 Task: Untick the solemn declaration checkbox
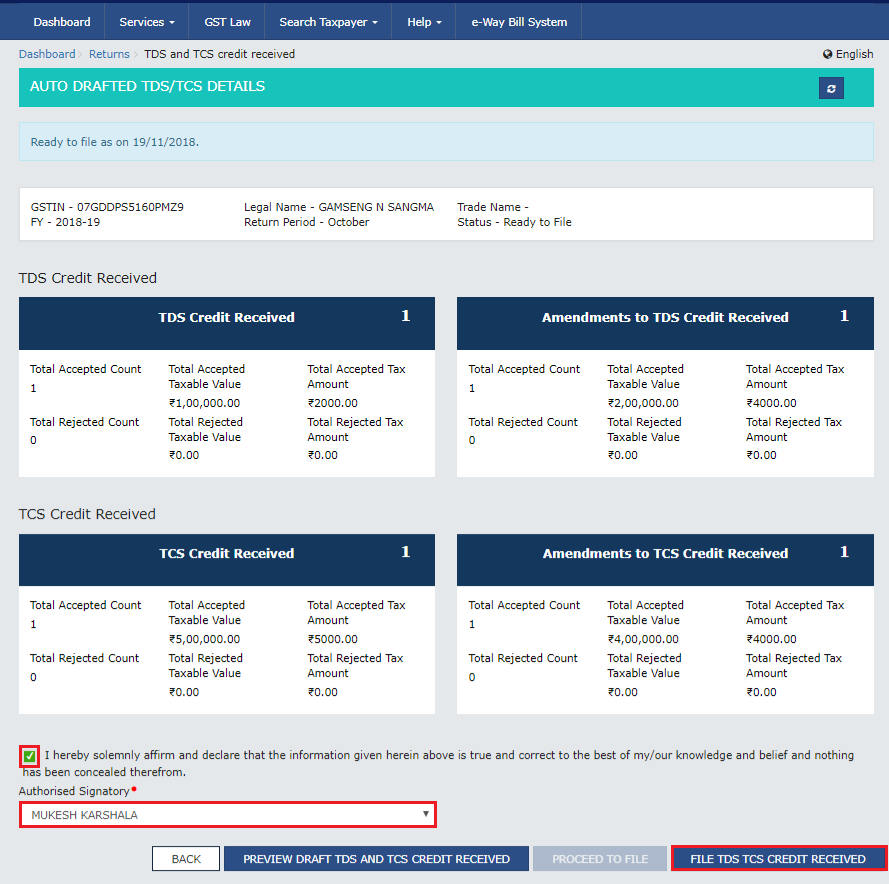[x=29, y=756]
